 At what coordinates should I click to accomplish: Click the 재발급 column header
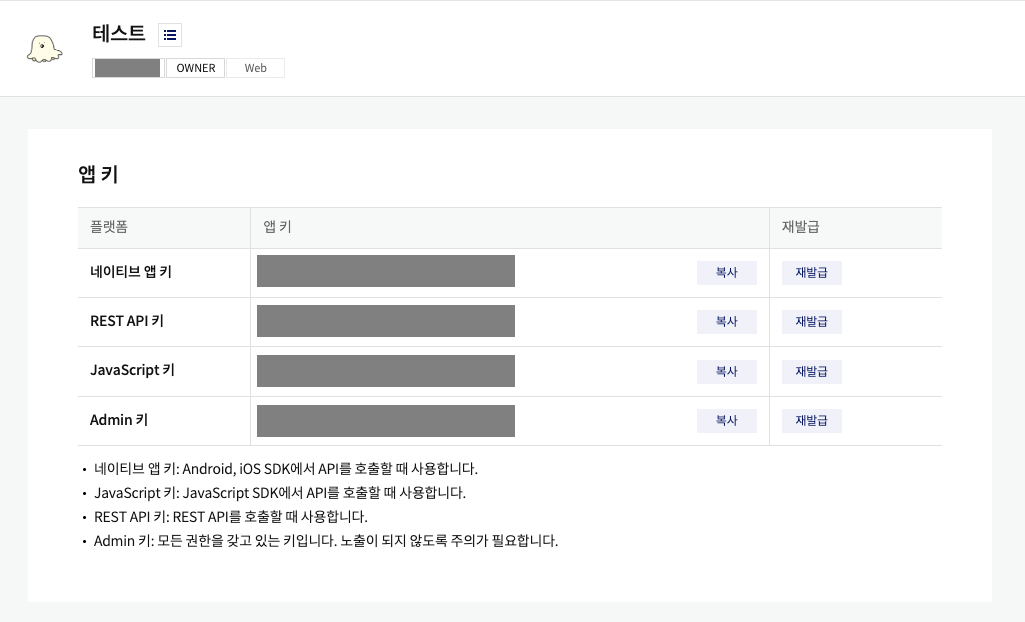pyautogui.click(x=800, y=227)
